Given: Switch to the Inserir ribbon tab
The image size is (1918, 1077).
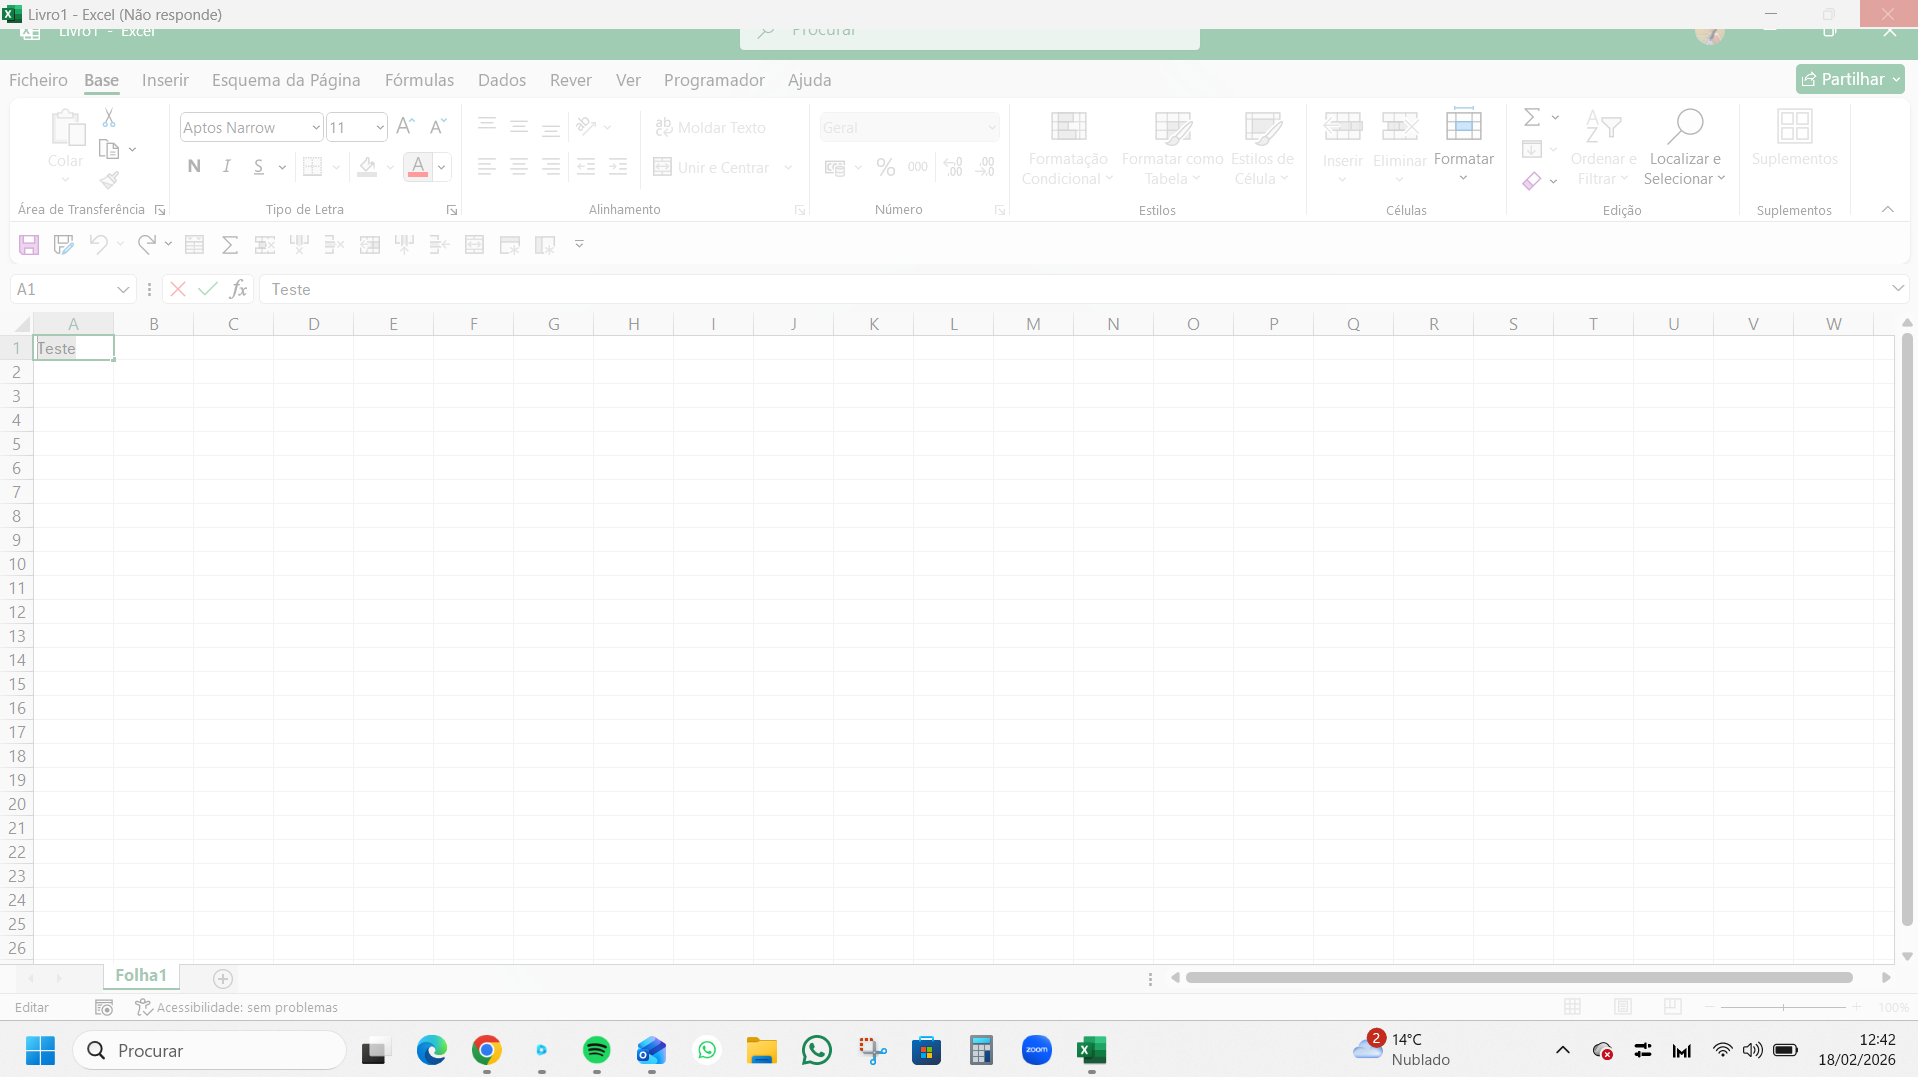Looking at the screenshot, I should coord(165,80).
